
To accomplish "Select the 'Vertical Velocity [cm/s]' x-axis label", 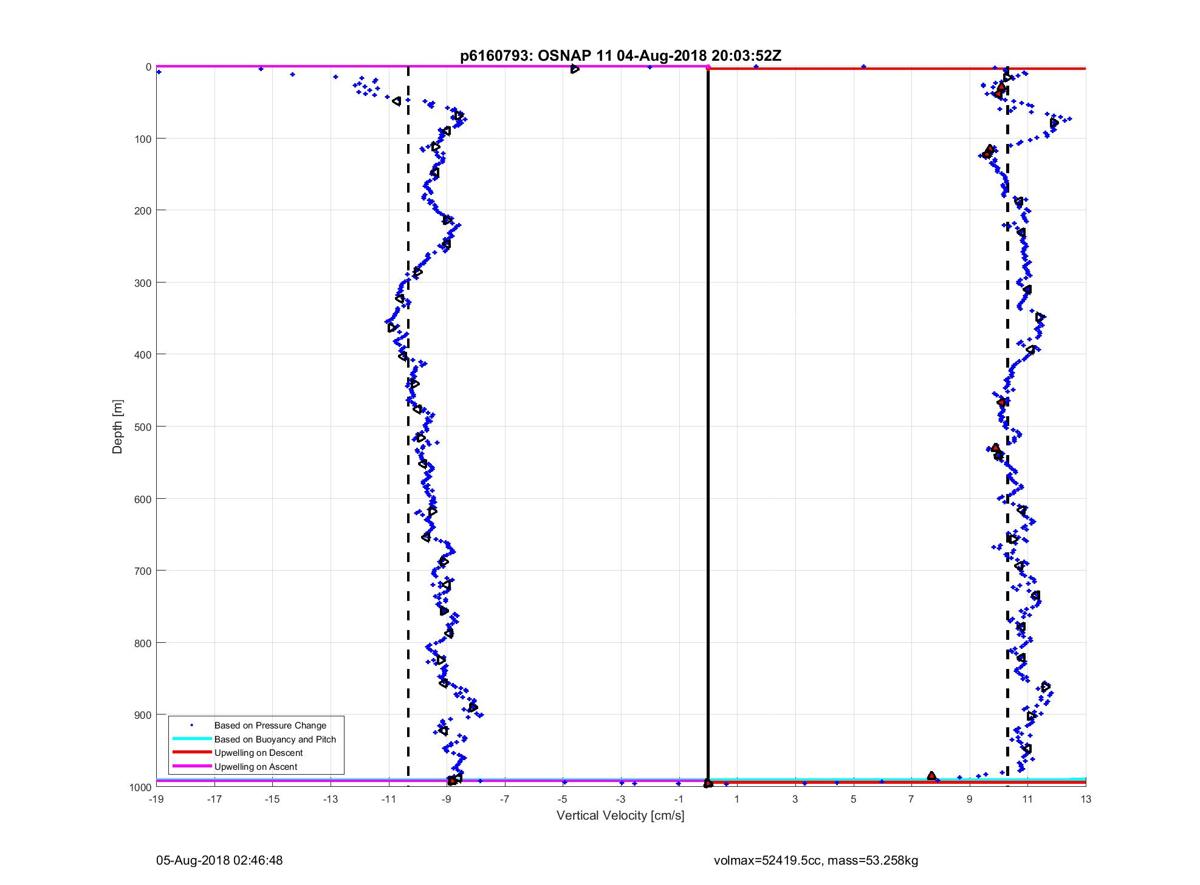I will [620, 816].
